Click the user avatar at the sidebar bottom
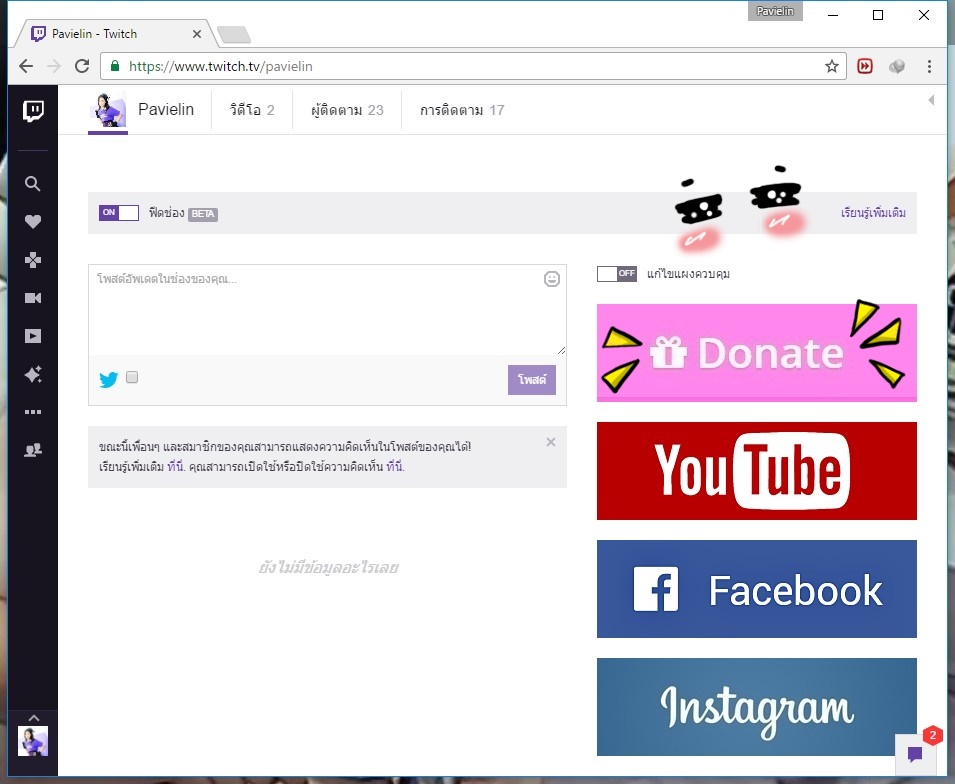This screenshot has height=784, width=955. (33, 741)
